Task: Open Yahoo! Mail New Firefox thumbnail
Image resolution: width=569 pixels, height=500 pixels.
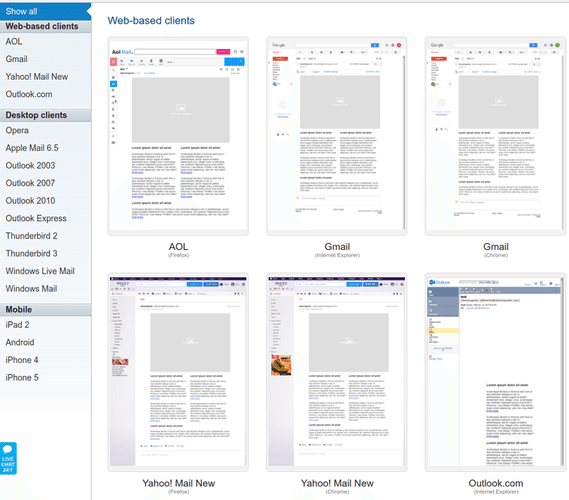Action: [178, 372]
